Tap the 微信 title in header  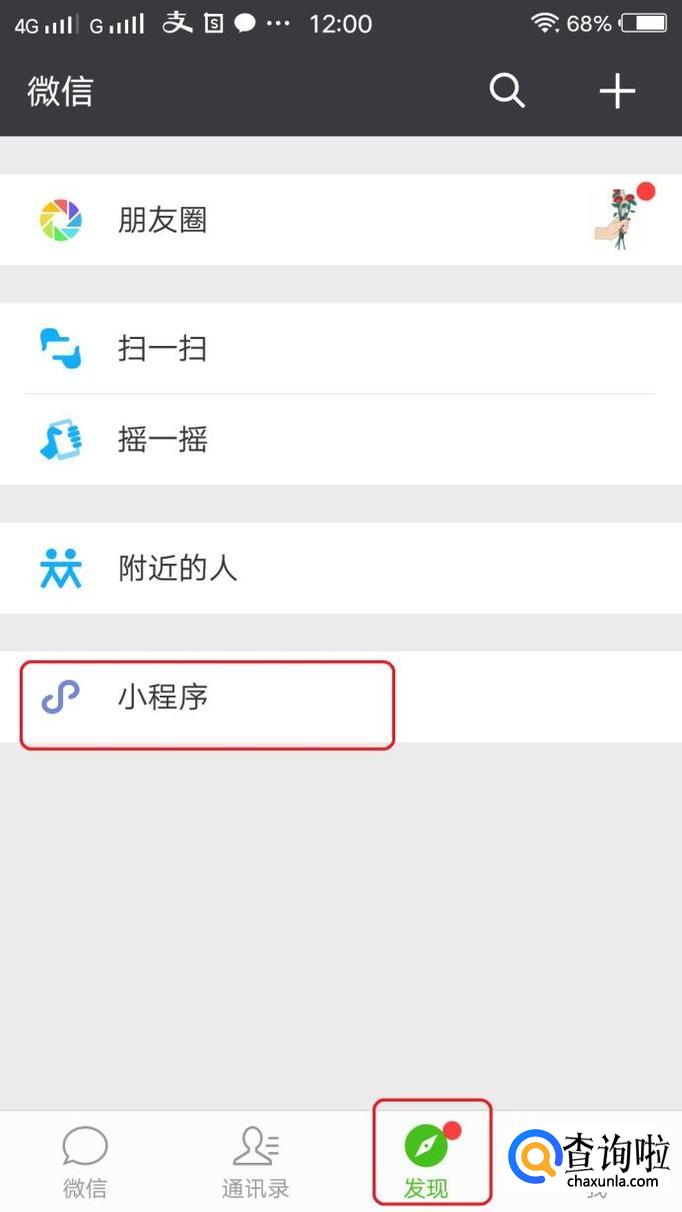pyautogui.click(x=60, y=91)
